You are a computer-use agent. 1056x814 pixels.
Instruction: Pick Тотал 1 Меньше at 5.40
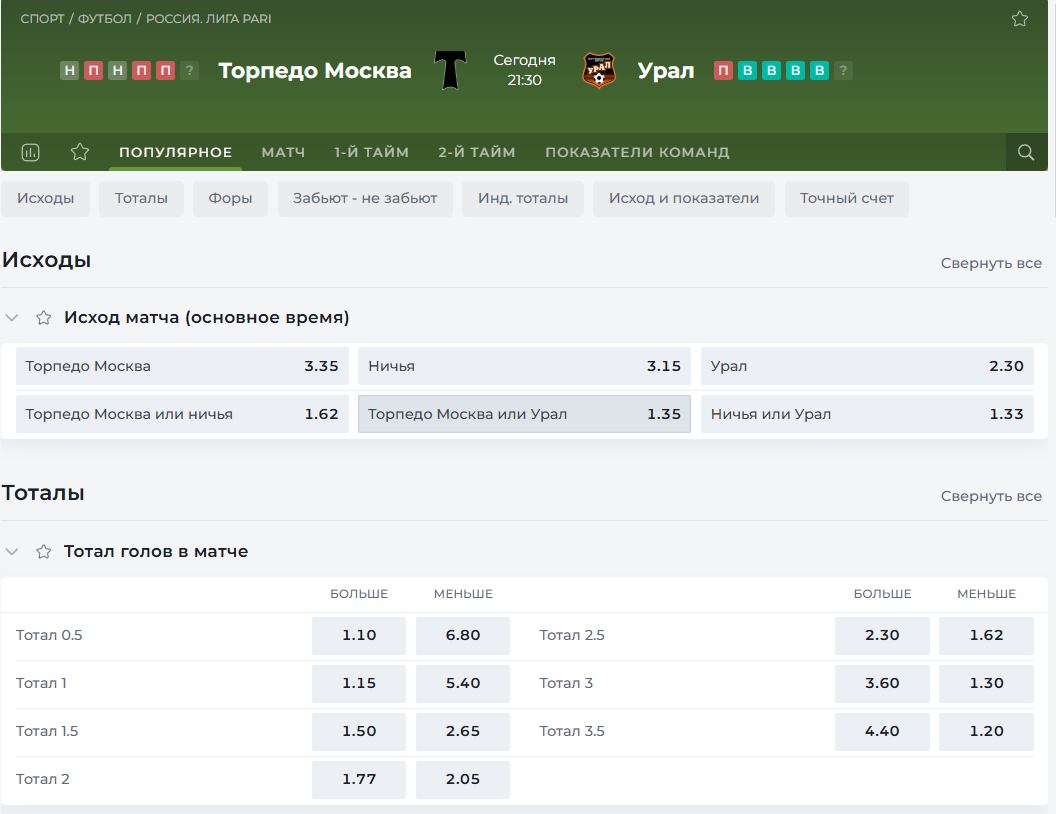[463, 683]
